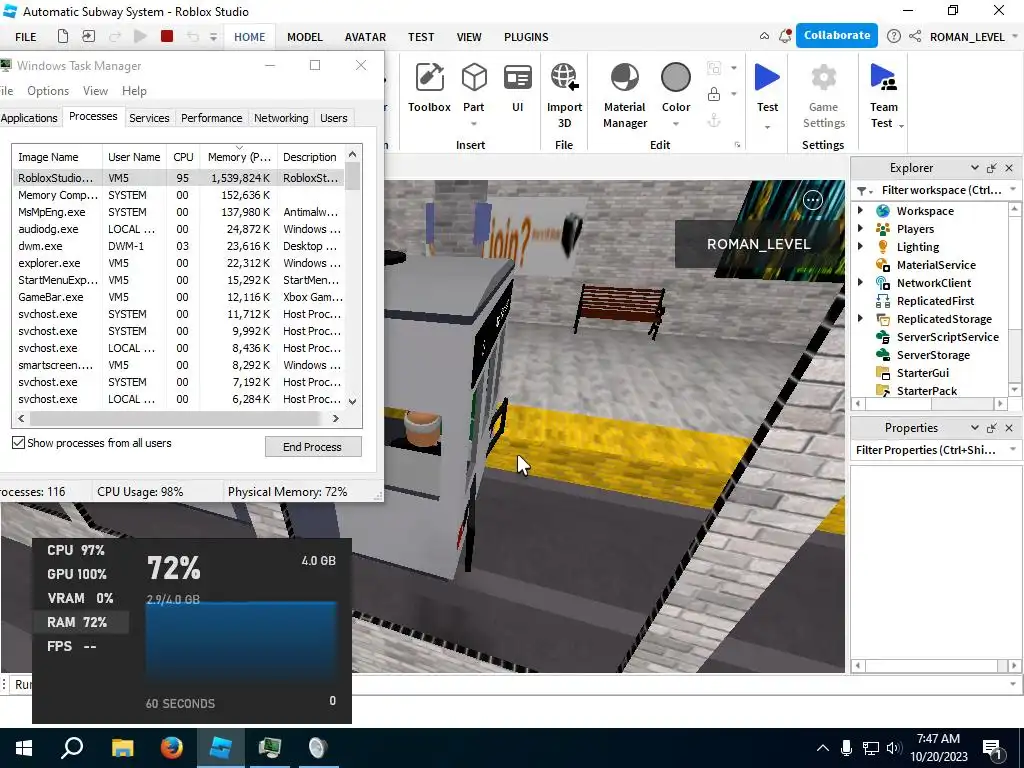The height and width of the screenshot is (768, 1024).
Task: Open Properties panel options chevron
Action: tap(974, 428)
